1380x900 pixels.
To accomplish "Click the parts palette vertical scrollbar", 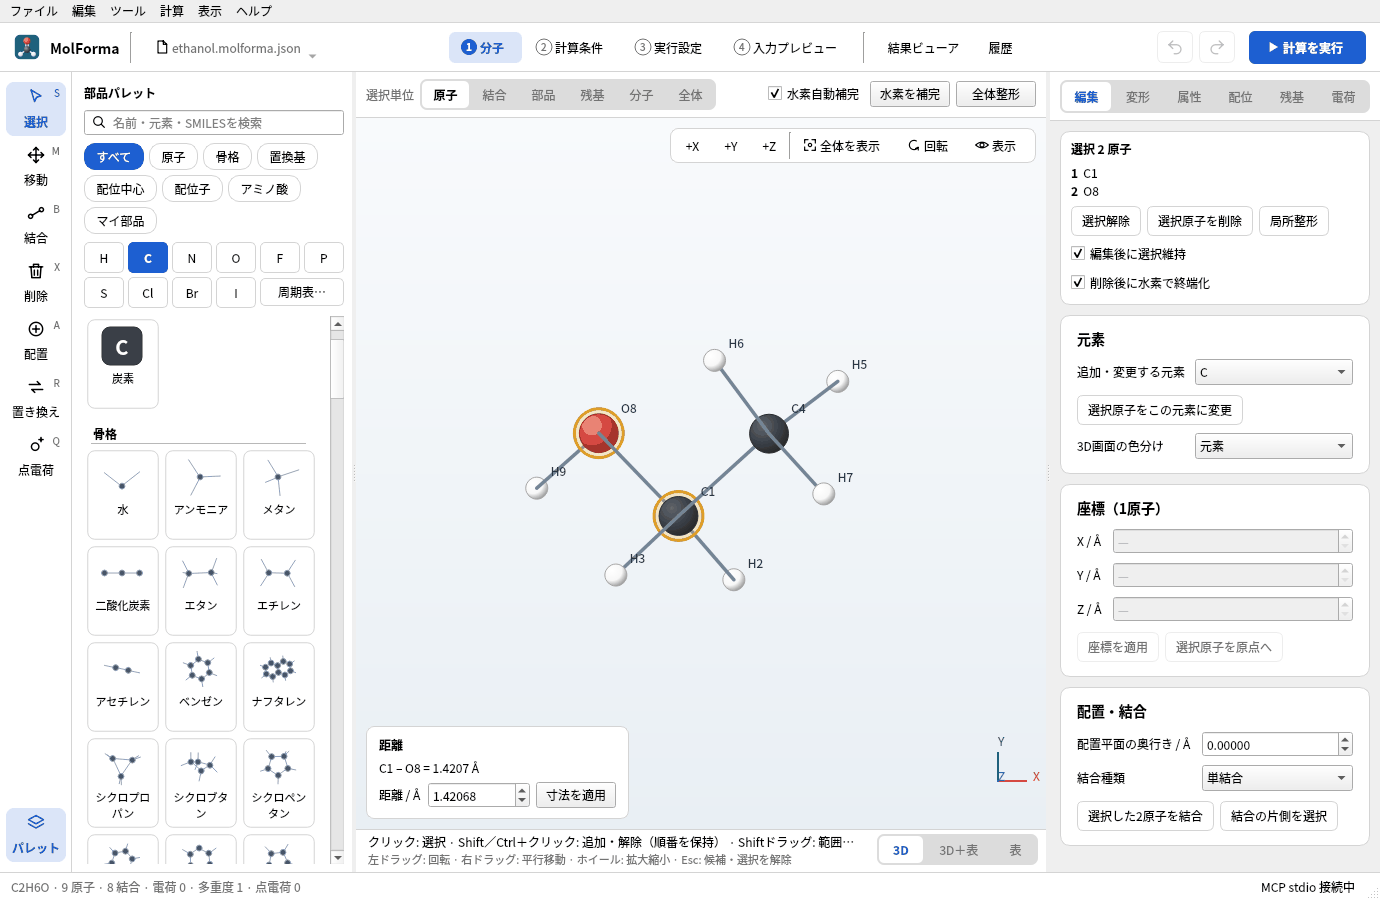I will click(x=337, y=590).
